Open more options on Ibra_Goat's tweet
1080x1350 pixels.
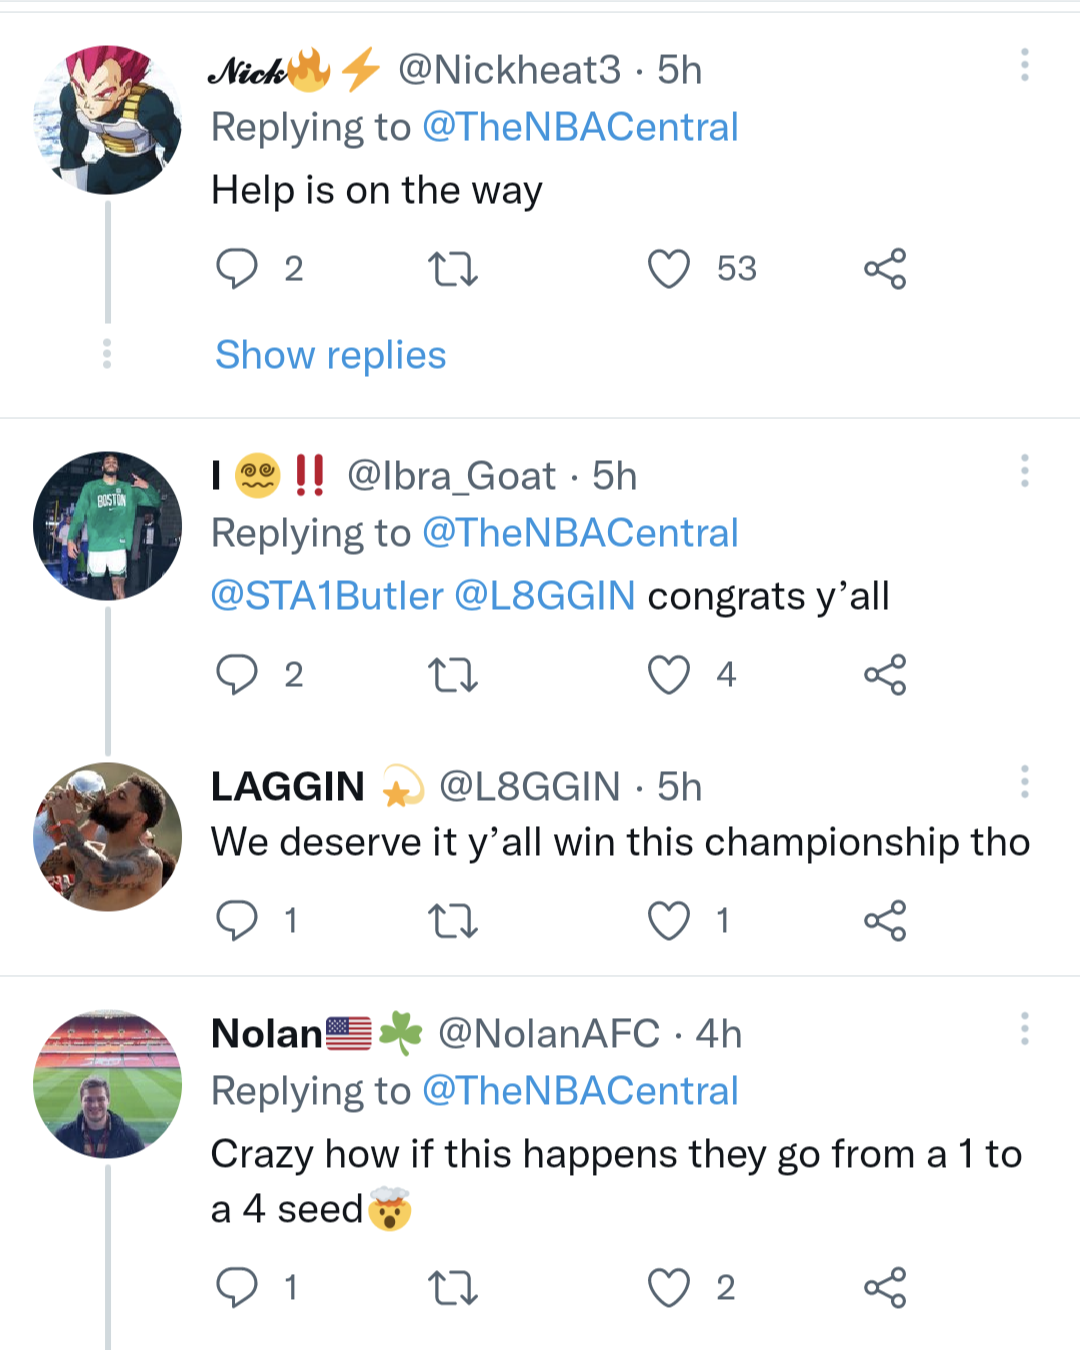point(1025,471)
